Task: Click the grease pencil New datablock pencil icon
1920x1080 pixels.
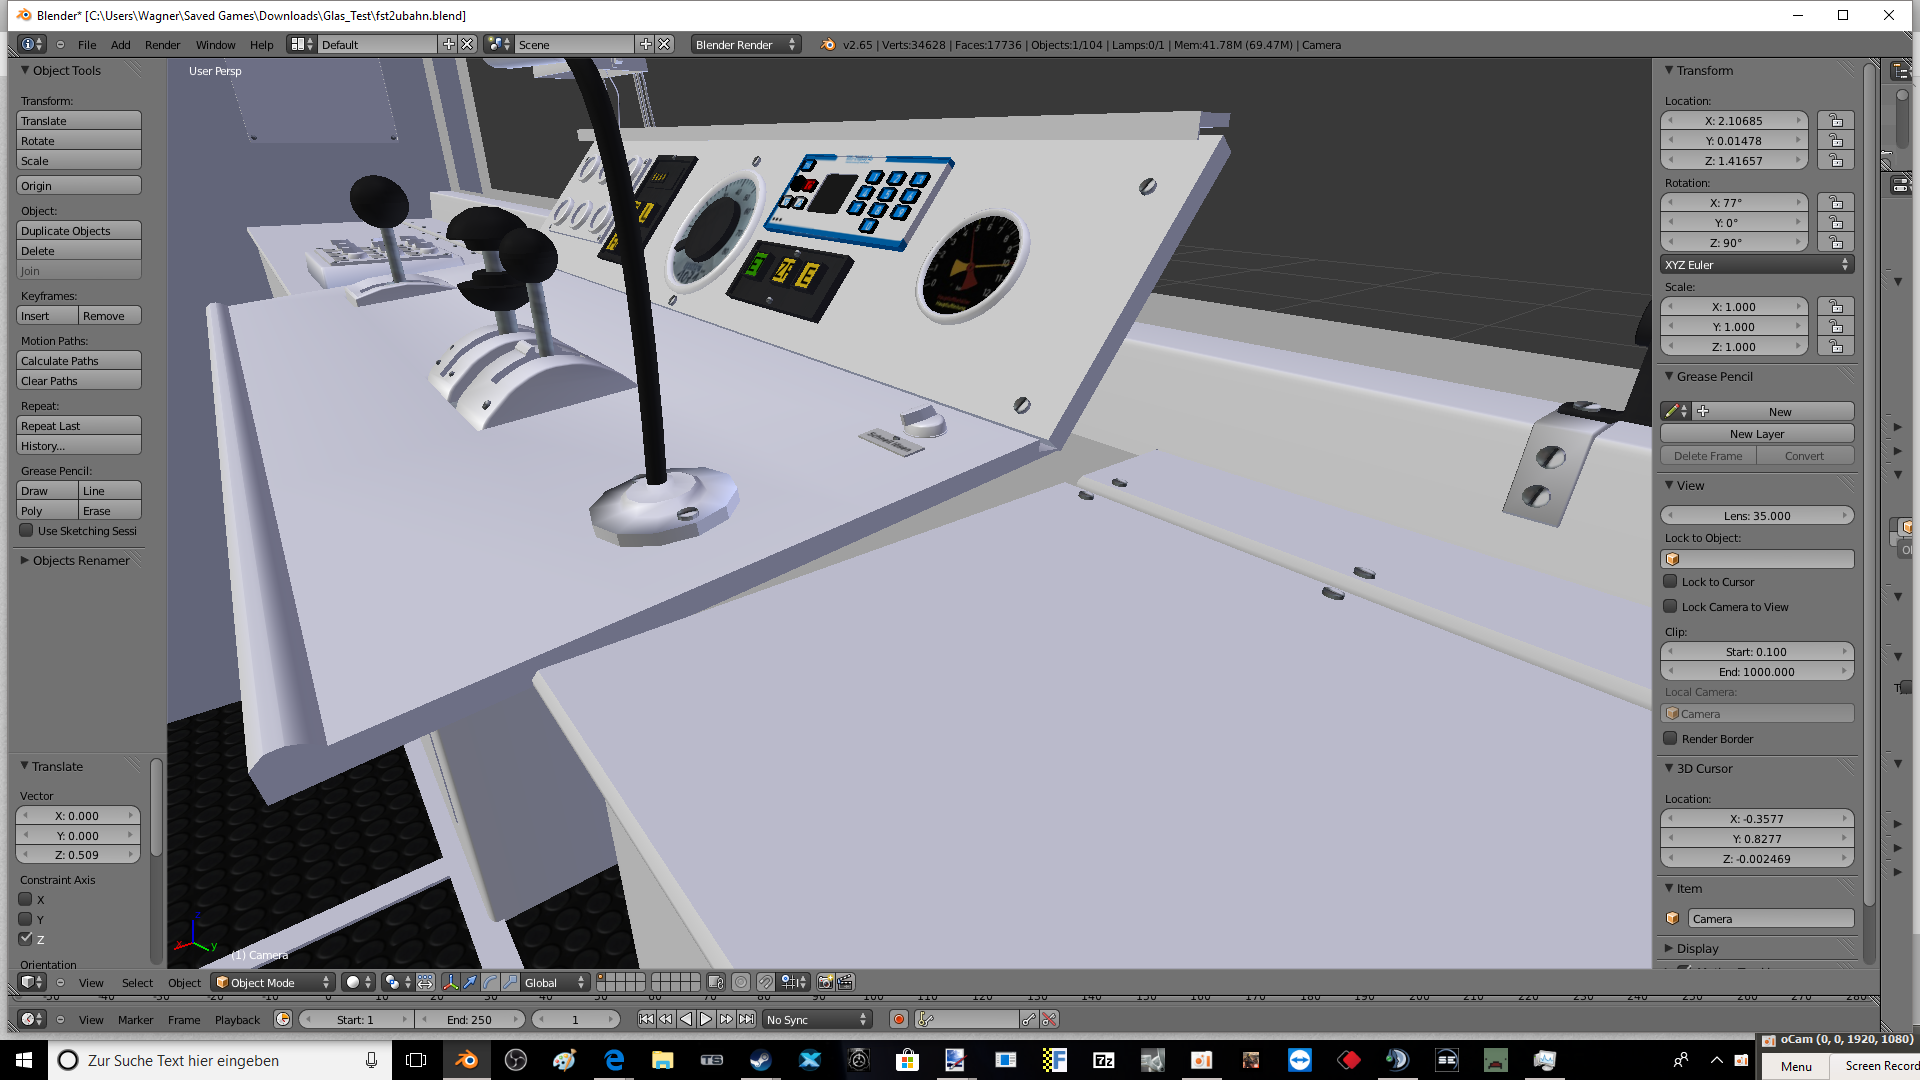Action: (x=1672, y=411)
